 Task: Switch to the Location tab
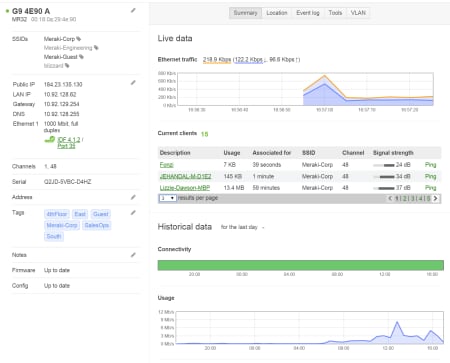click(277, 13)
